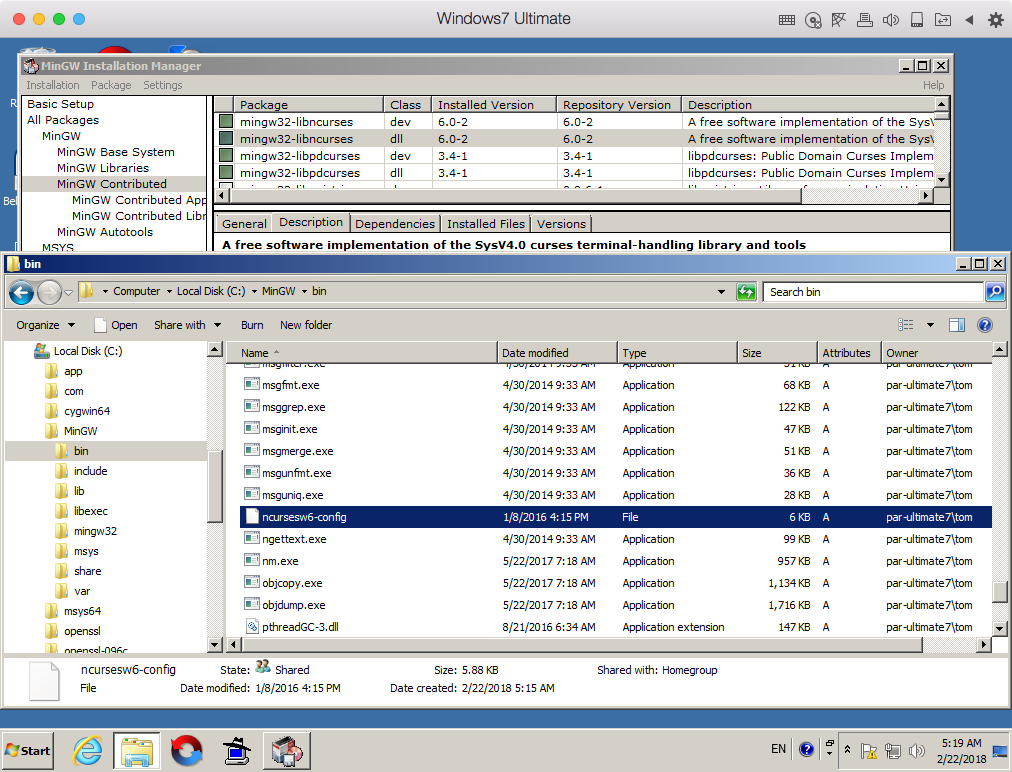1012x772 pixels.
Task: Open the Settings menu in MinGW
Action: click(163, 85)
